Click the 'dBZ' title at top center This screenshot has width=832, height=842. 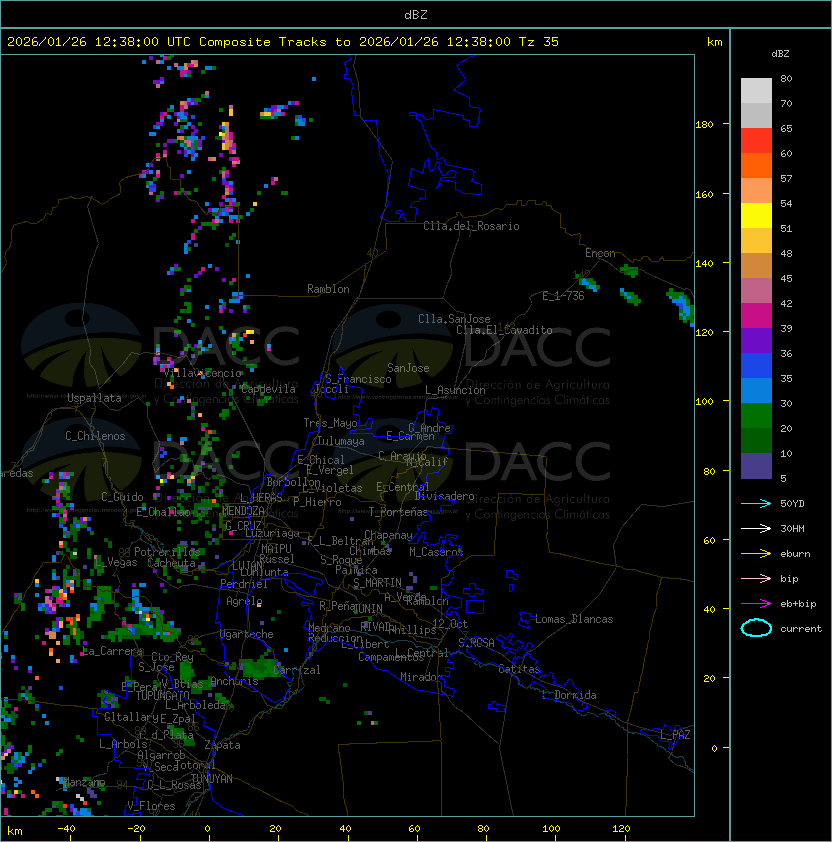click(416, 14)
